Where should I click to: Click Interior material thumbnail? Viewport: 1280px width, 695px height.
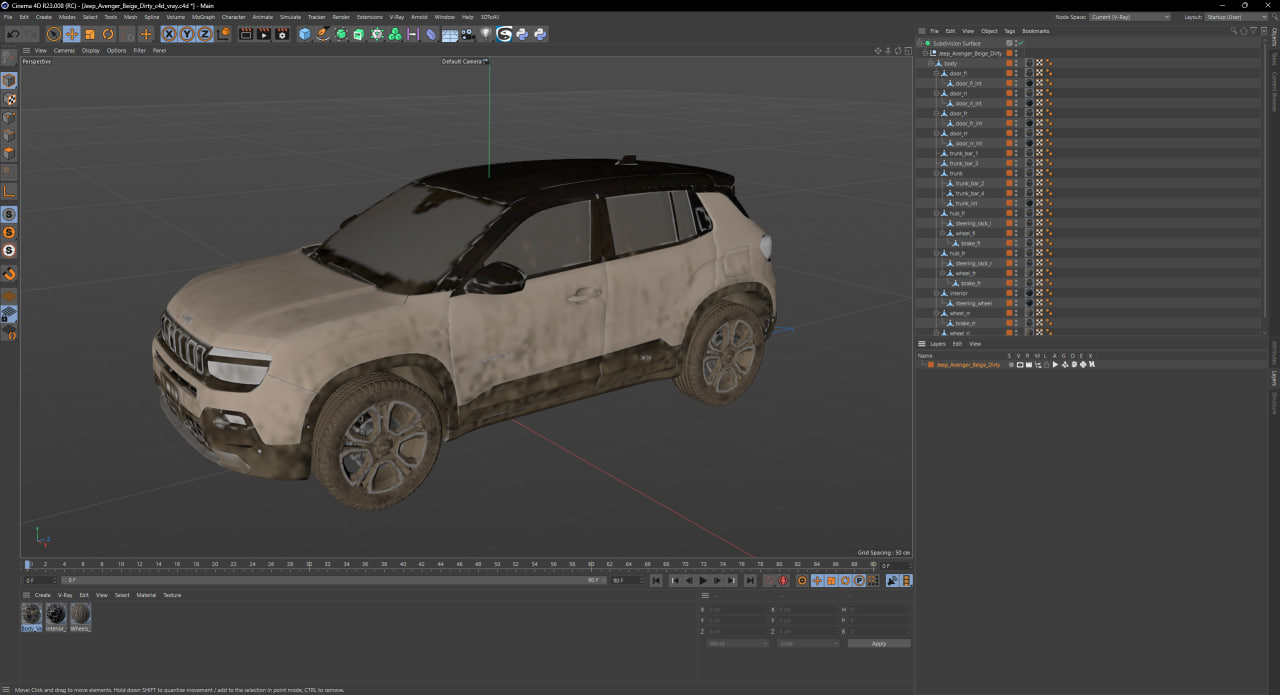tap(56, 614)
